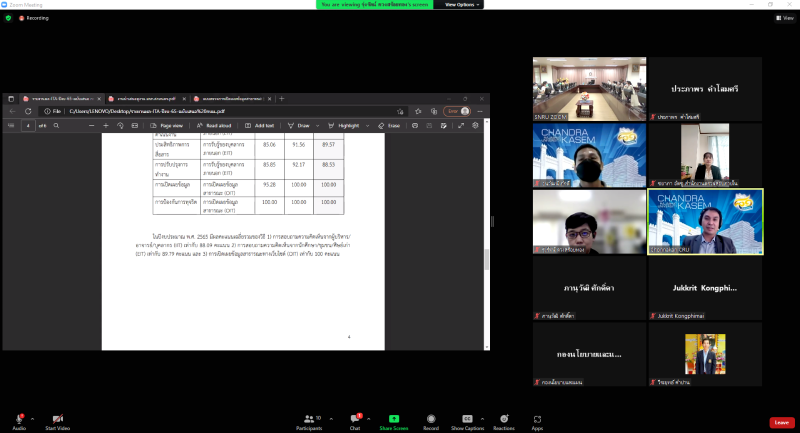Expand video options arrow beside Start Video
800x433 pixels.
tap(73, 419)
